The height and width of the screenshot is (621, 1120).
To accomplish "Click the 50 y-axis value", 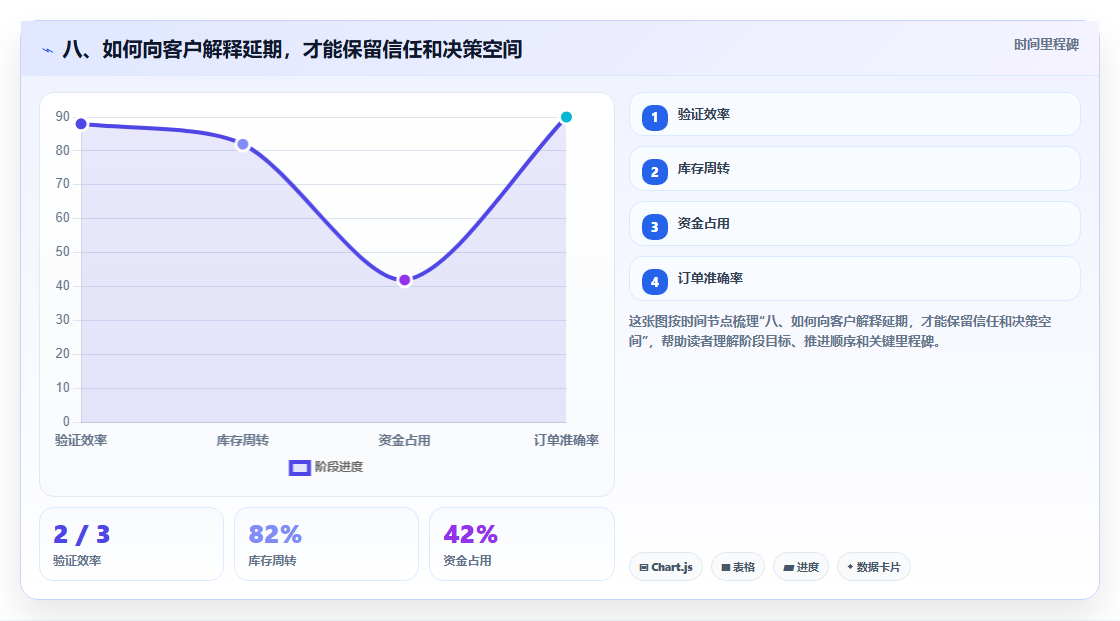I will click(63, 252).
